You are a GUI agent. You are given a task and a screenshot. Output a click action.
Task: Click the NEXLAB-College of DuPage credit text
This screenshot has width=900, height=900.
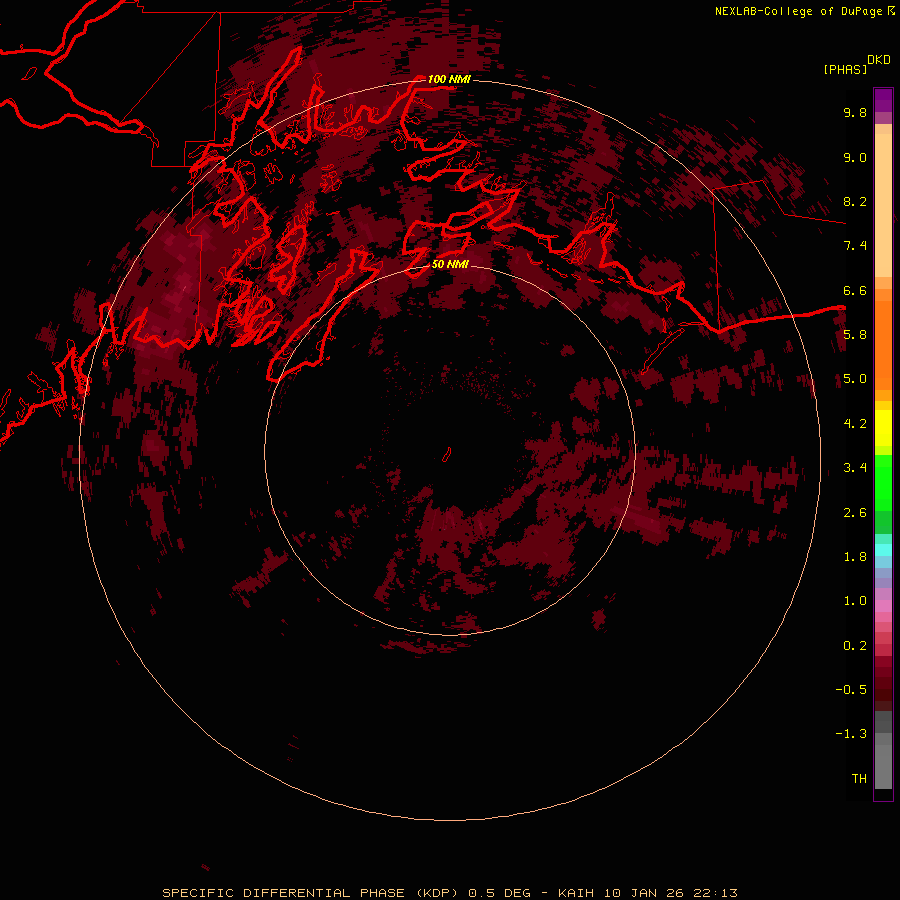coord(798,11)
